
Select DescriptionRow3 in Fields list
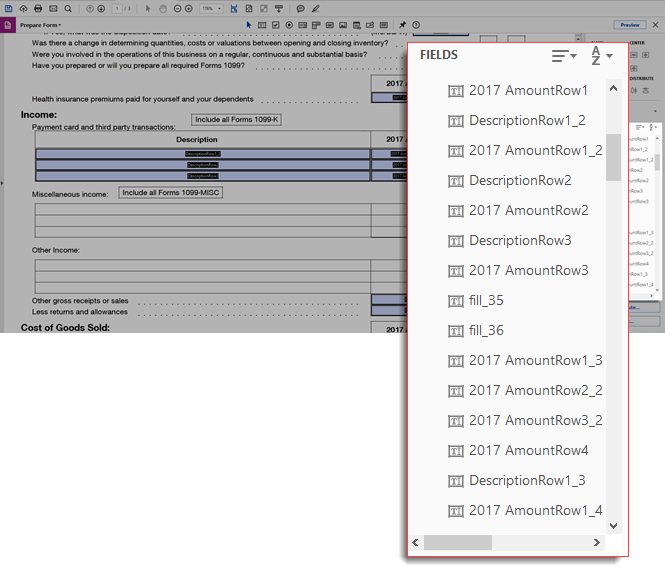[509, 240]
